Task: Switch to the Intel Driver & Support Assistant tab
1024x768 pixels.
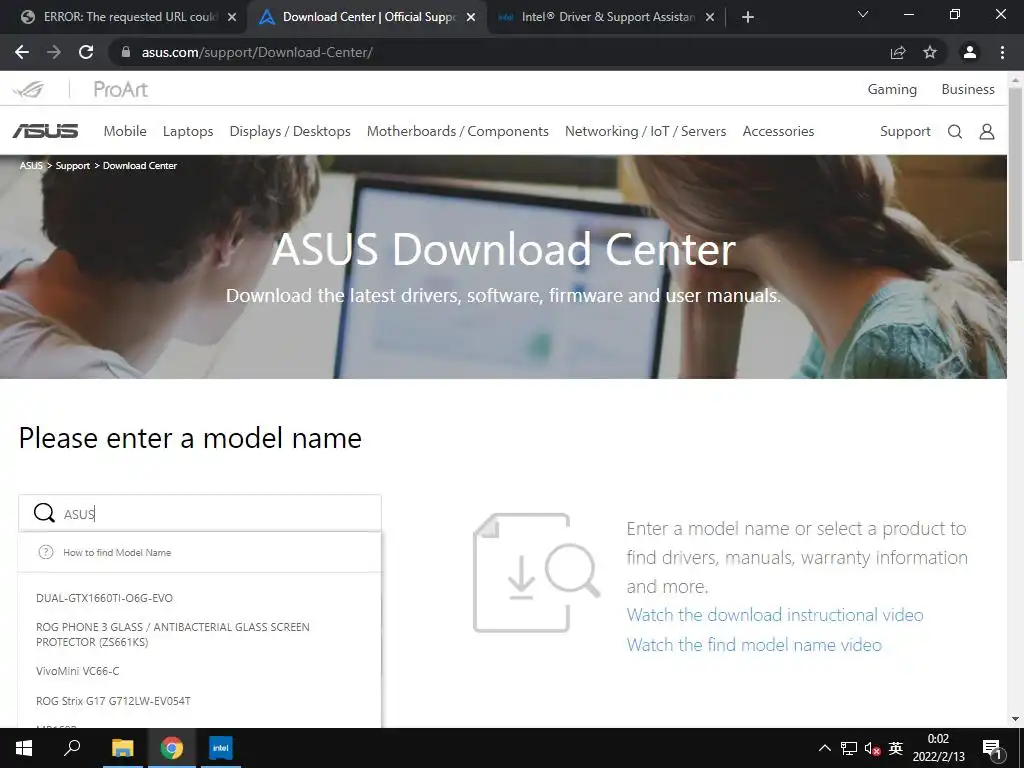Action: [601, 17]
